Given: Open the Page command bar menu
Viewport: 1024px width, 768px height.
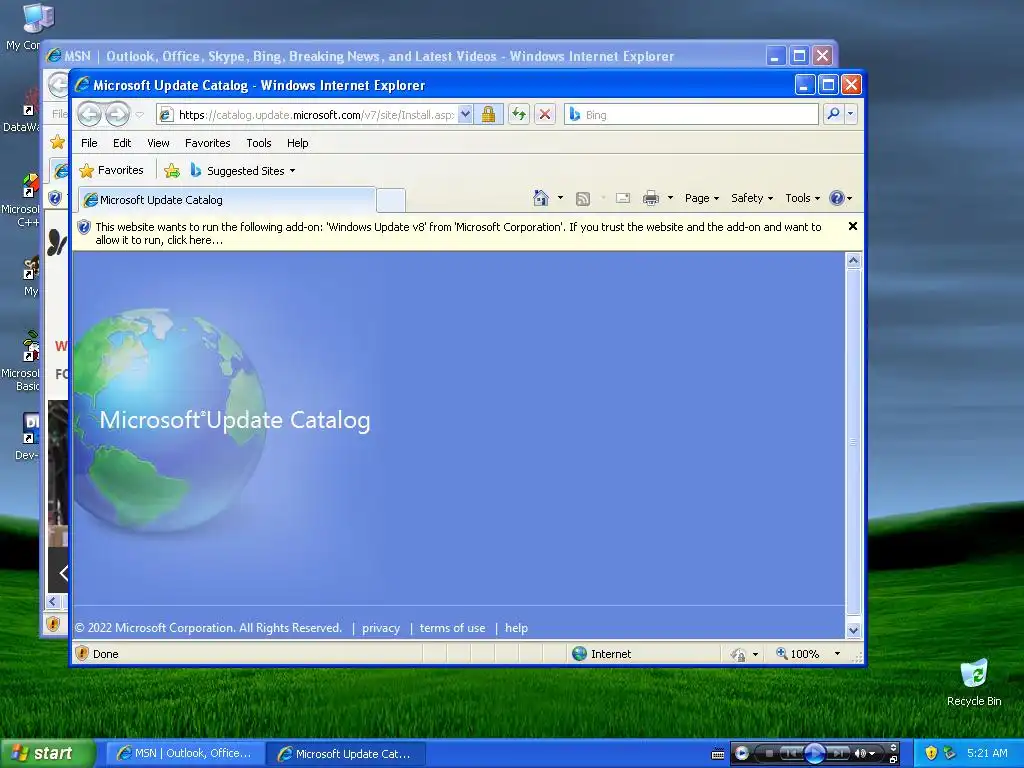Looking at the screenshot, I should (701, 198).
